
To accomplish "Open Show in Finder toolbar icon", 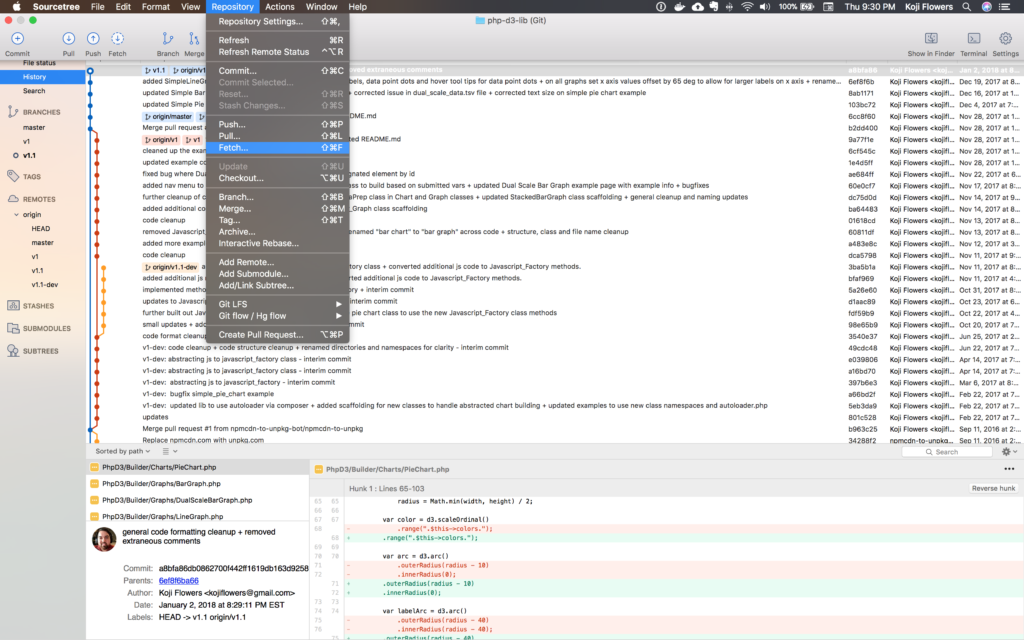I will pyautogui.click(x=931, y=39).
